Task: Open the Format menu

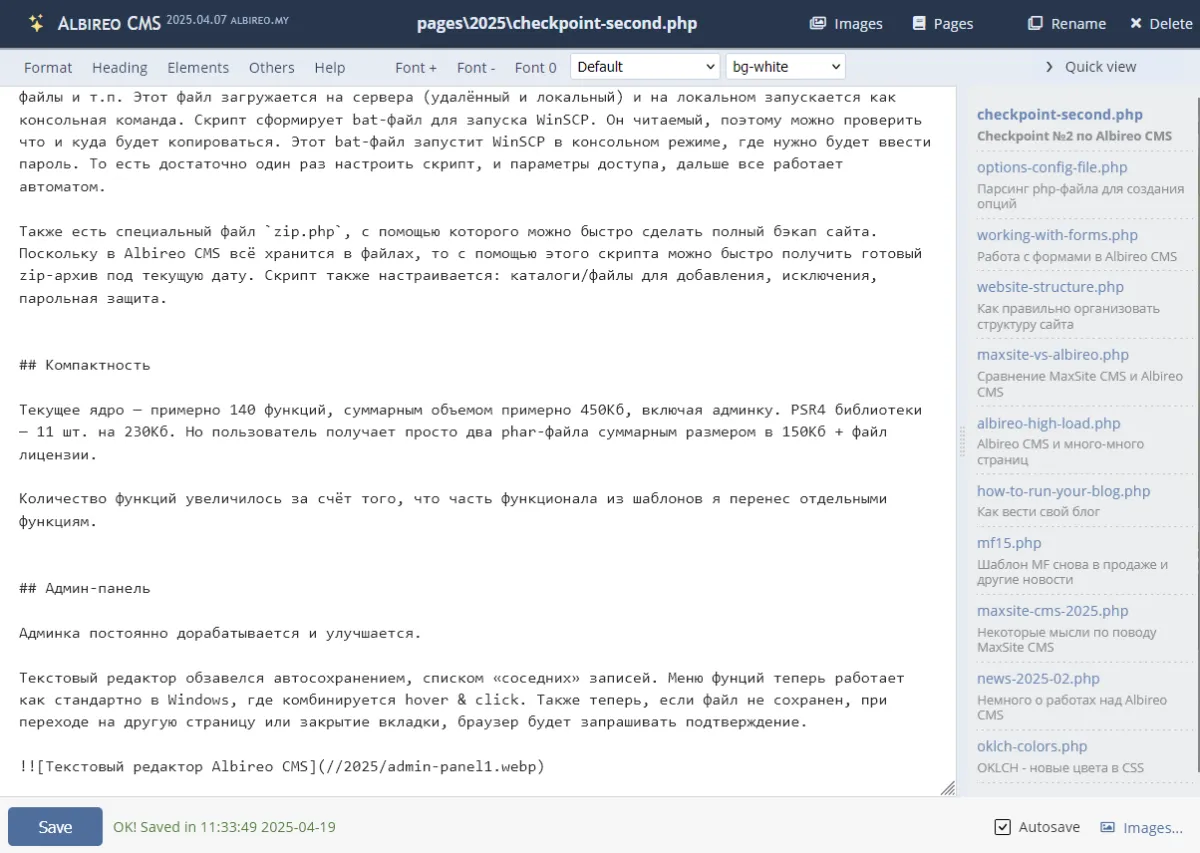Action: (48, 67)
